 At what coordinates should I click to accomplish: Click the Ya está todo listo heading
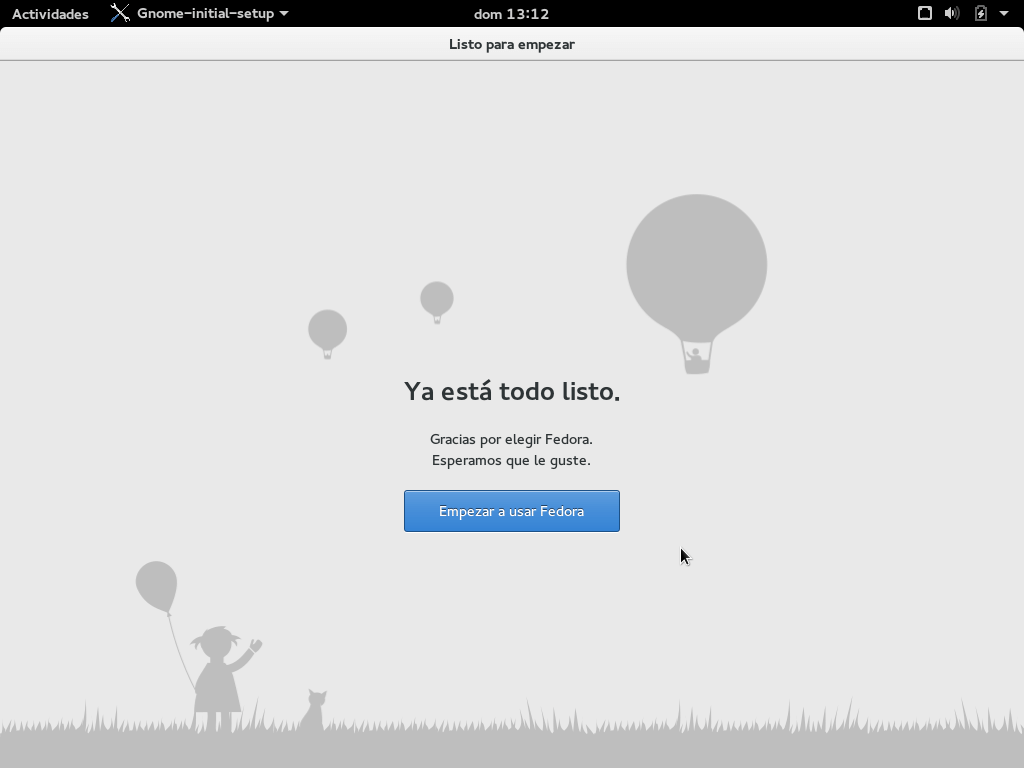pyautogui.click(x=511, y=391)
